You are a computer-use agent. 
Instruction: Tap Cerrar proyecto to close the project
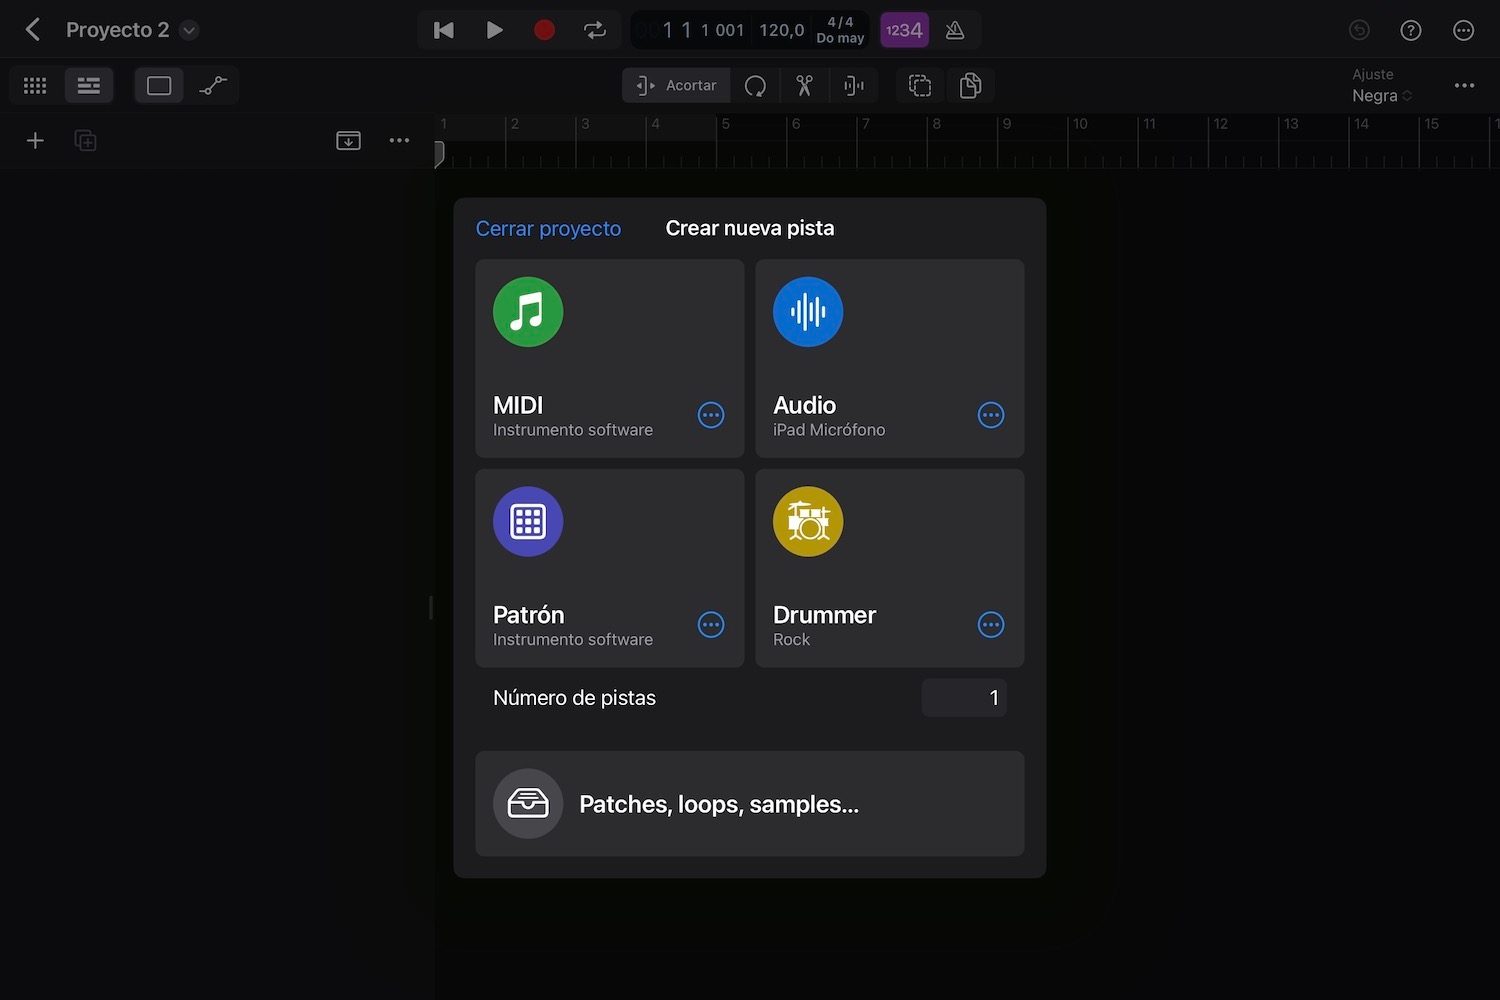[x=548, y=228]
